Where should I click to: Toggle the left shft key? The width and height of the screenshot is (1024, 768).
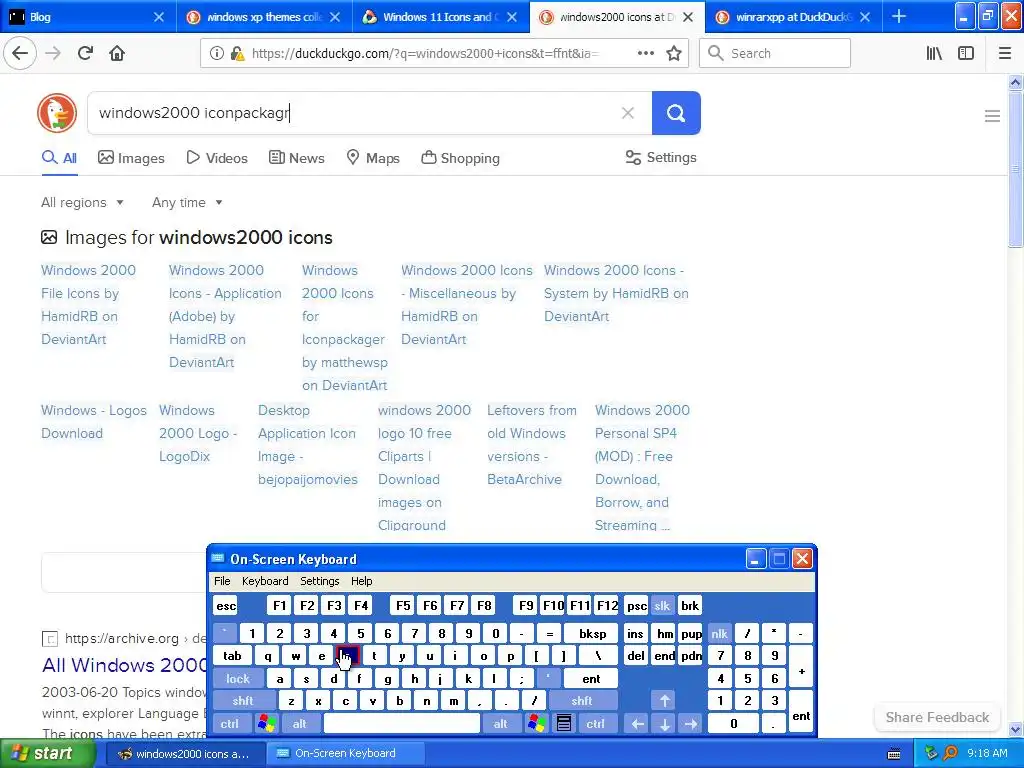tap(243, 701)
